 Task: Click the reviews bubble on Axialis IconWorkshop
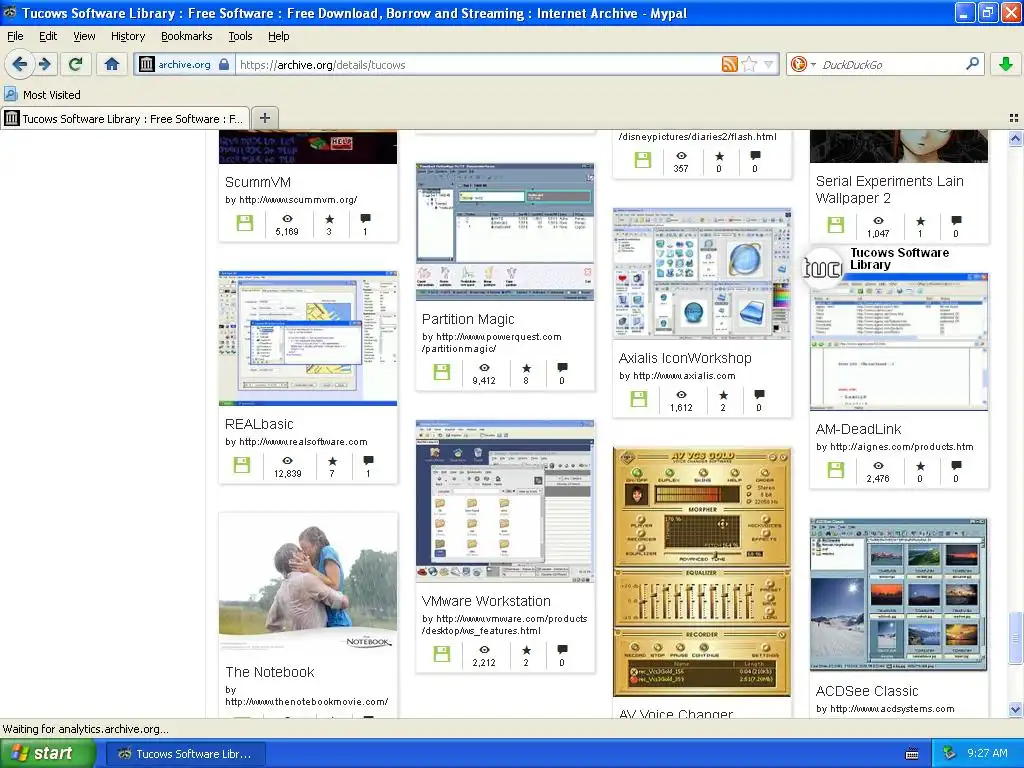pos(759,394)
